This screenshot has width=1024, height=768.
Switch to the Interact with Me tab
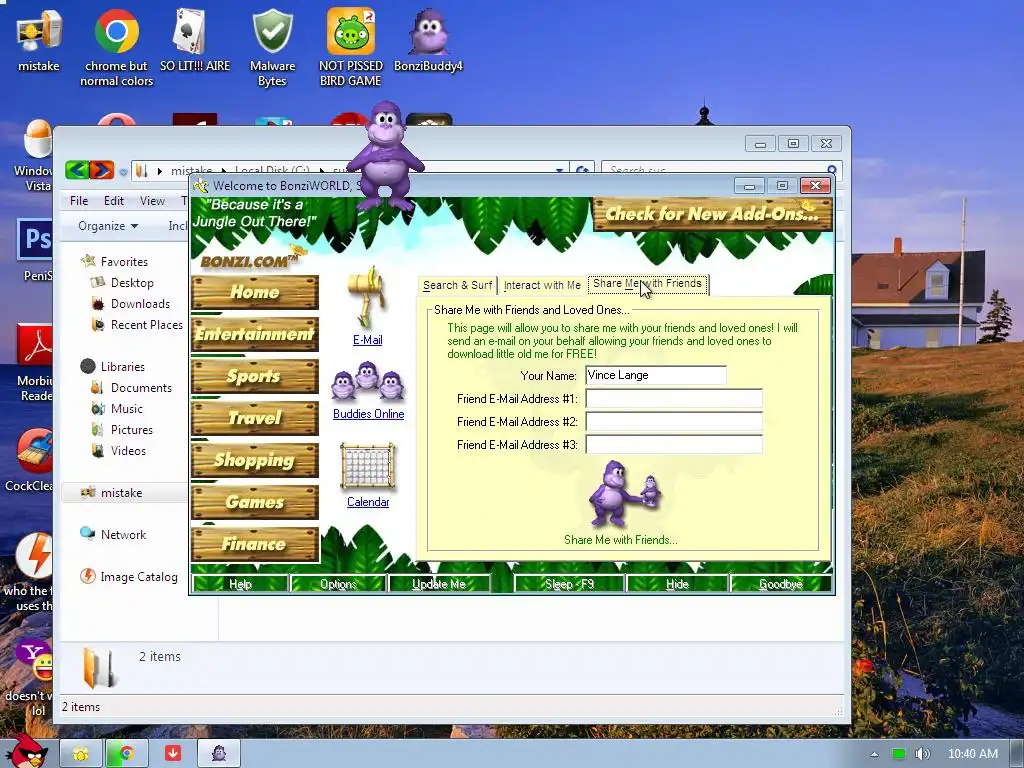tap(542, 285)
